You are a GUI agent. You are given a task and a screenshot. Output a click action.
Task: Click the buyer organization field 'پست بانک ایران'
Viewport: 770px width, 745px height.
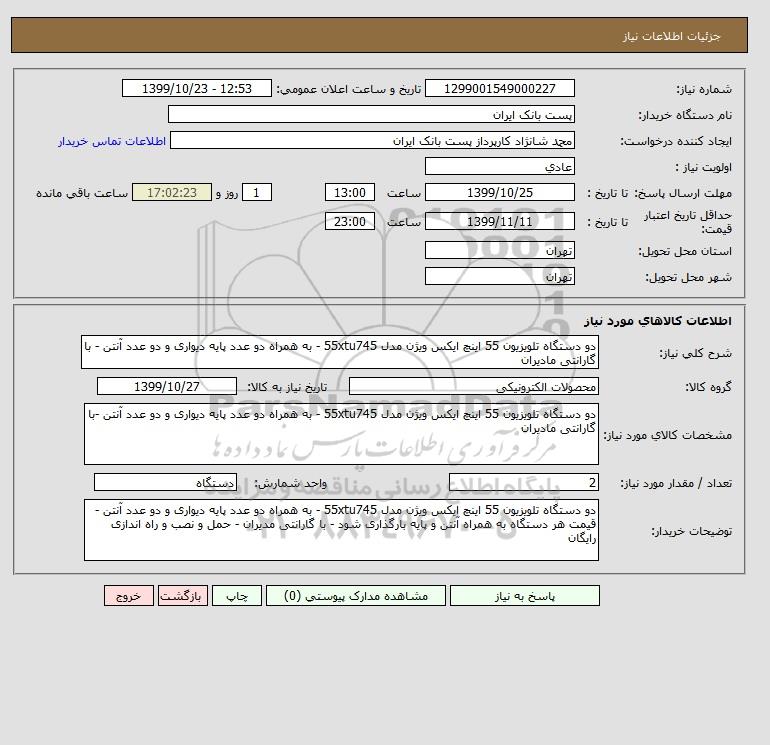371,114
